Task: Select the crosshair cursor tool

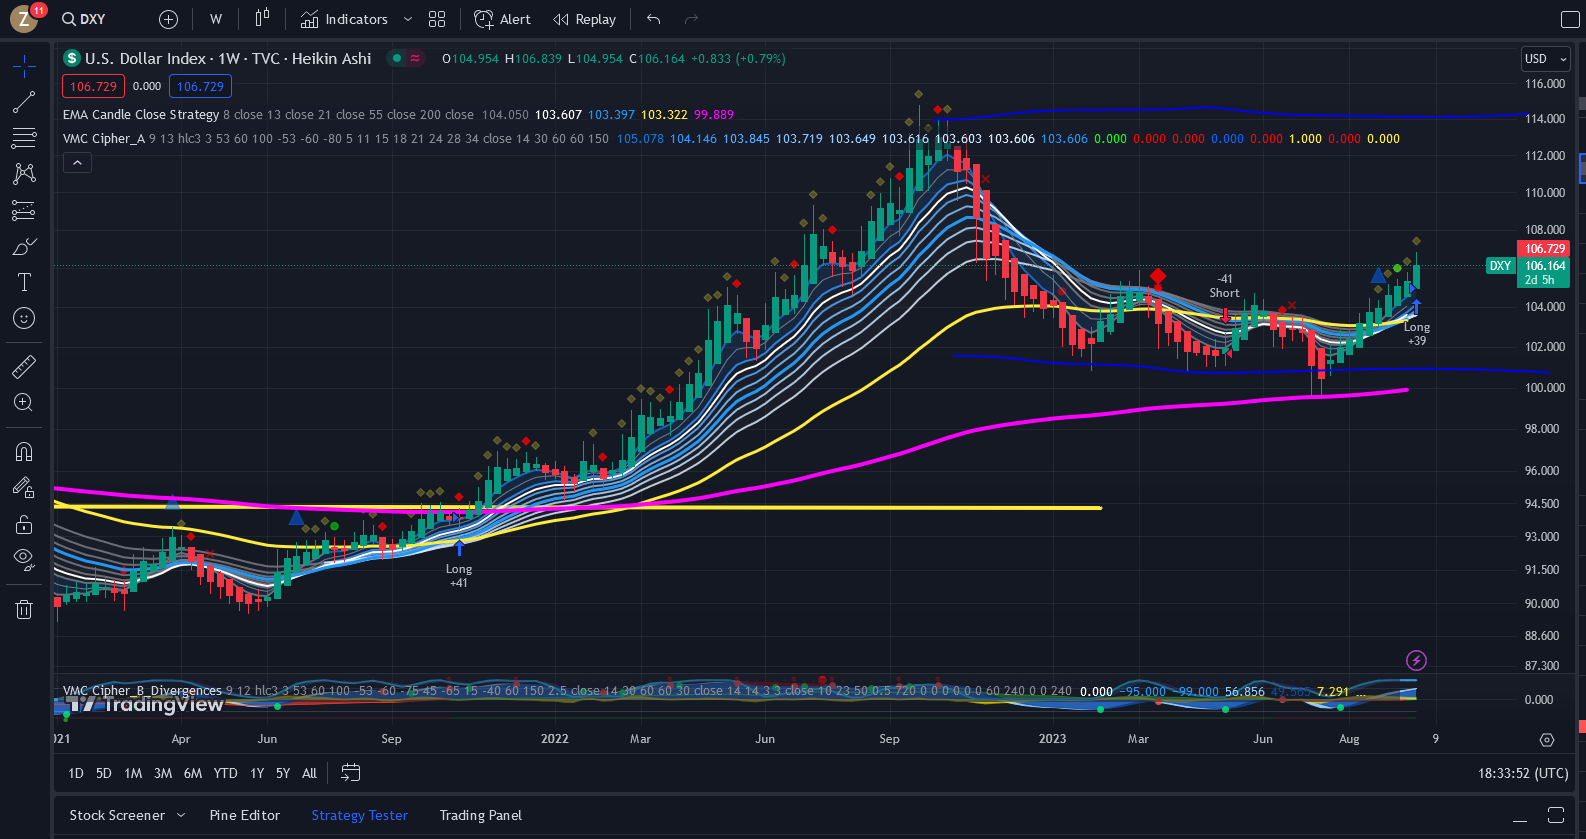Action: [24, 67]
